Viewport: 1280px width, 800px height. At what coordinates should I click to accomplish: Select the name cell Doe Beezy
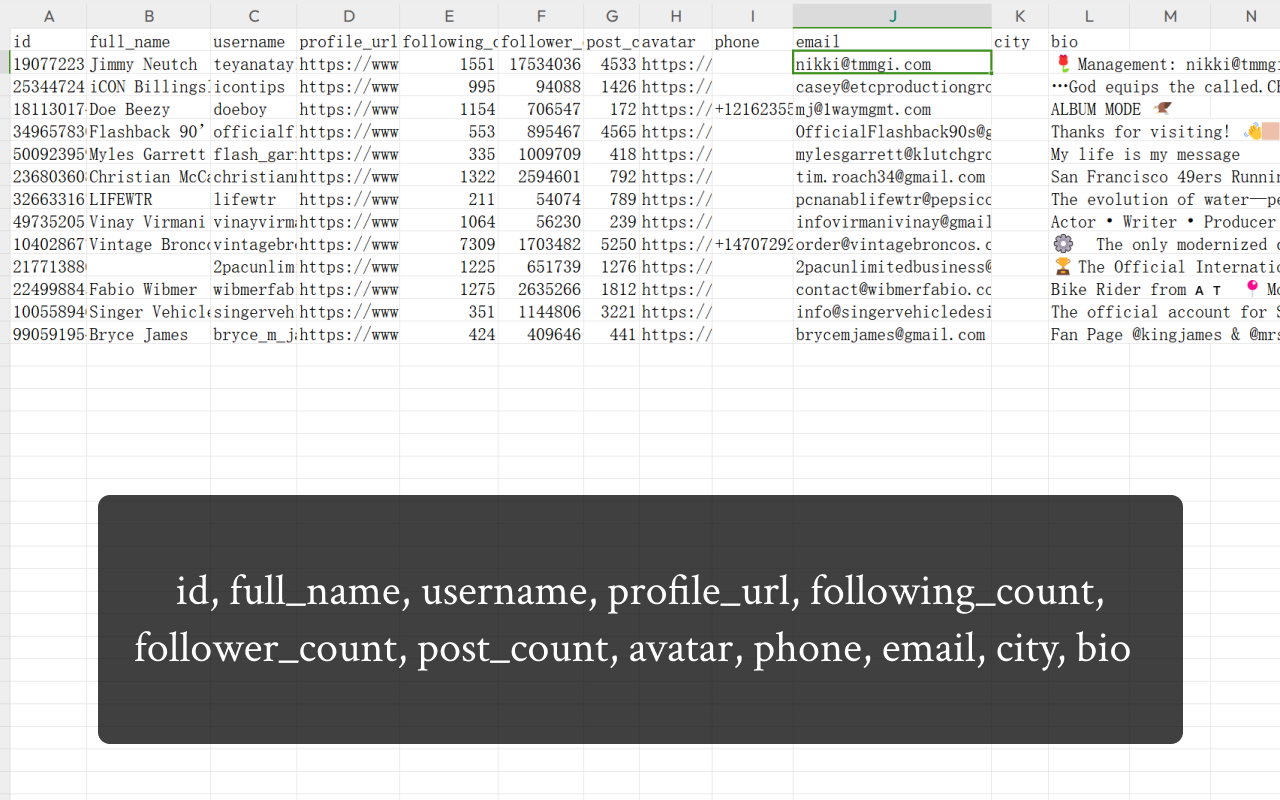click(x=149, y=109)
